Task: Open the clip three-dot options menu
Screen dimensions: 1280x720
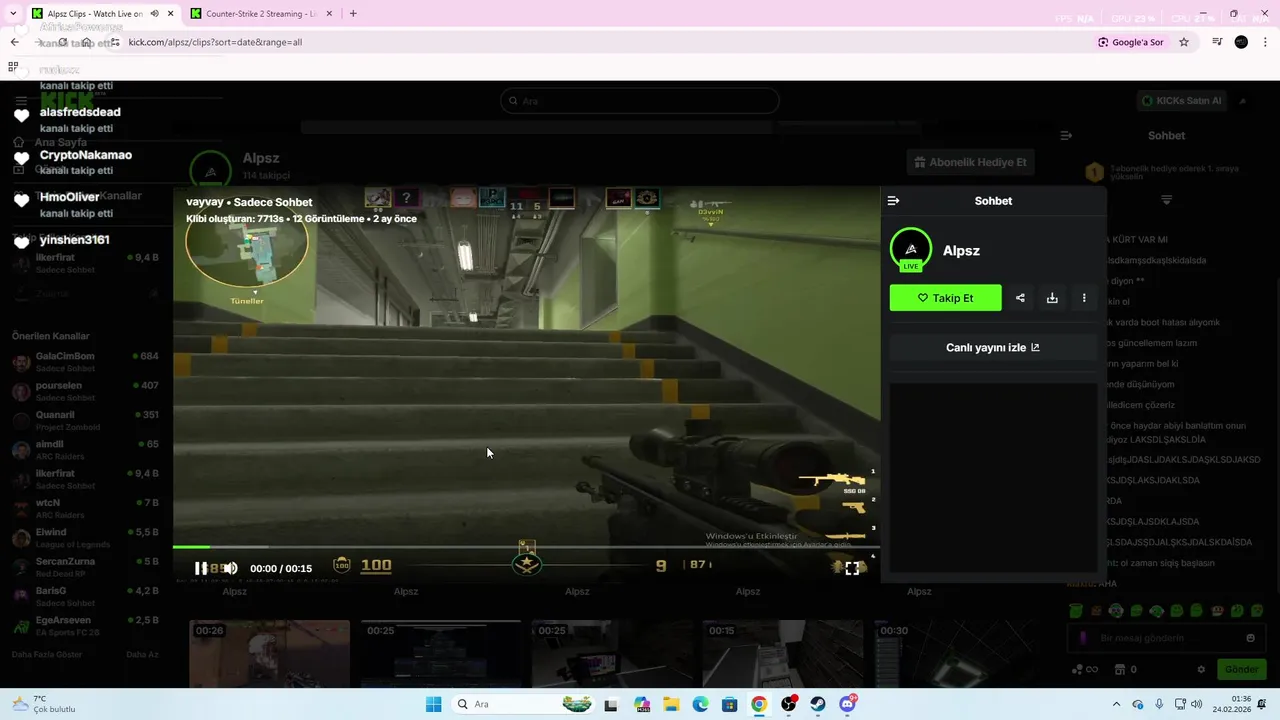Action: click(1084, 298)
